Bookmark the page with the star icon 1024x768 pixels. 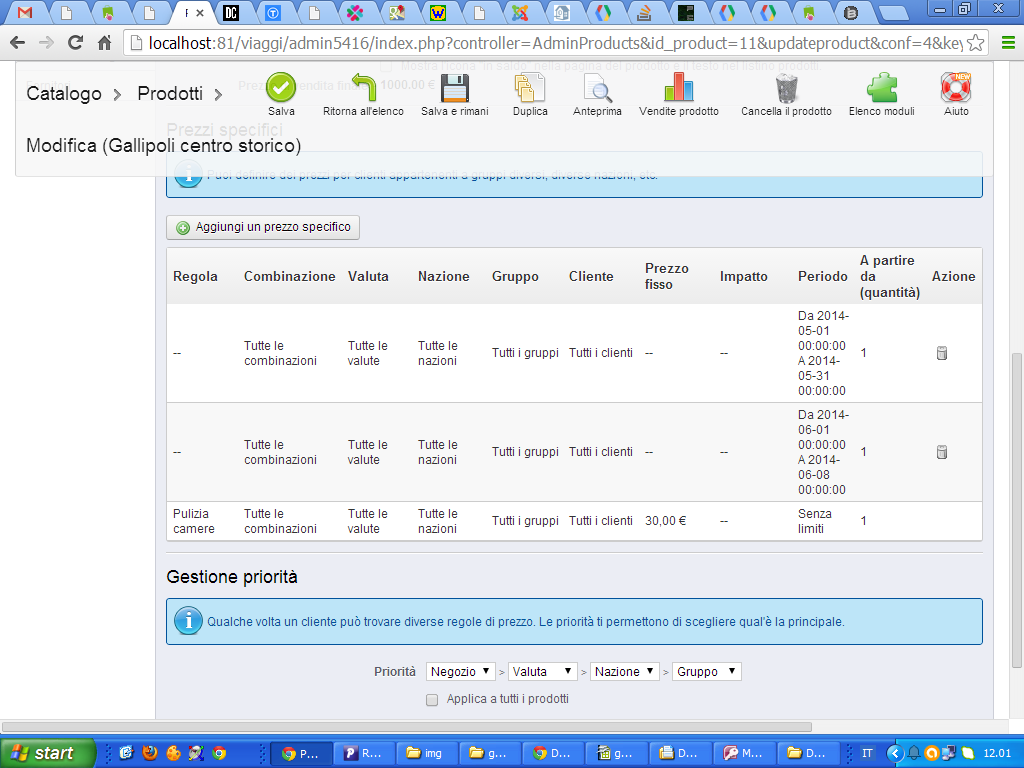pos(975,43)
